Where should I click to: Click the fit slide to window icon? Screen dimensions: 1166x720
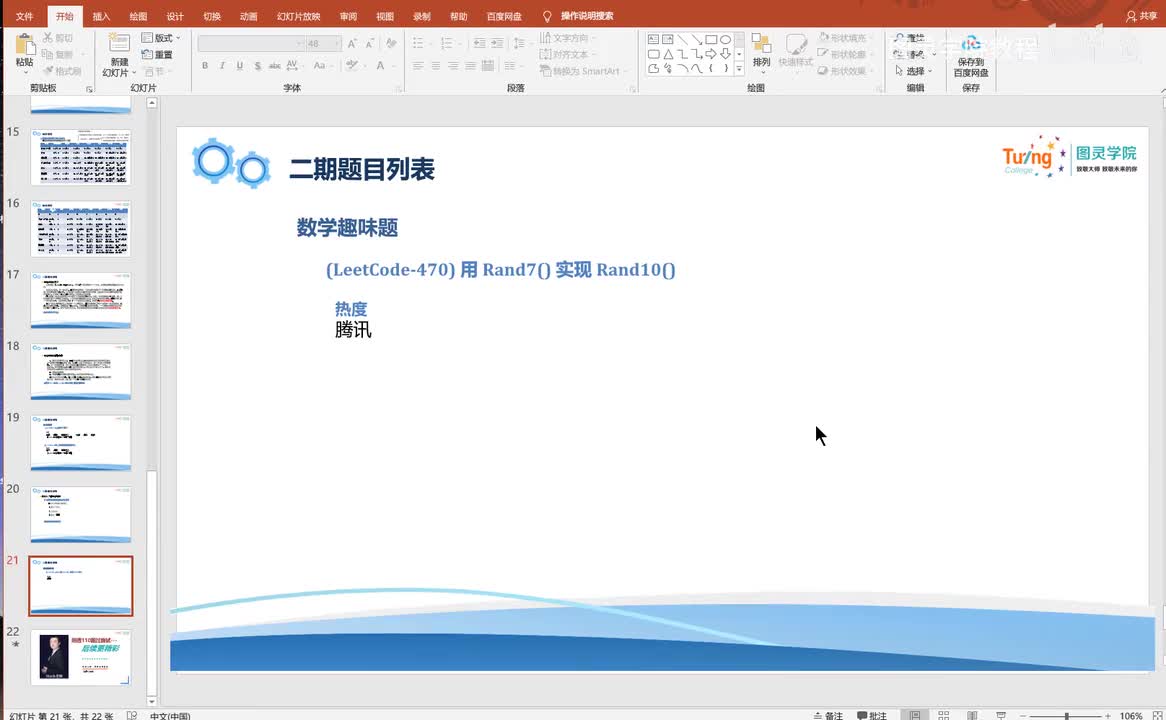(x=1157, y=716)
